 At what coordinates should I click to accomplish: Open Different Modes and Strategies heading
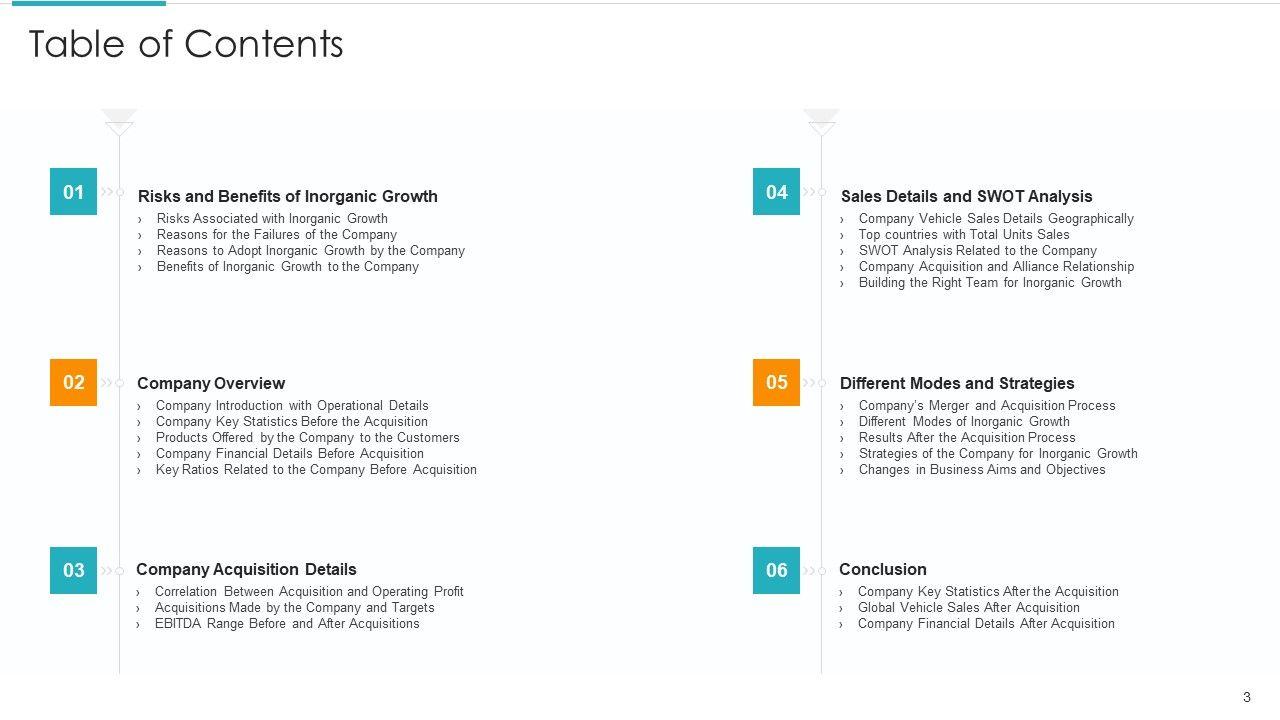pyautogui.click(x=957, y=383)
